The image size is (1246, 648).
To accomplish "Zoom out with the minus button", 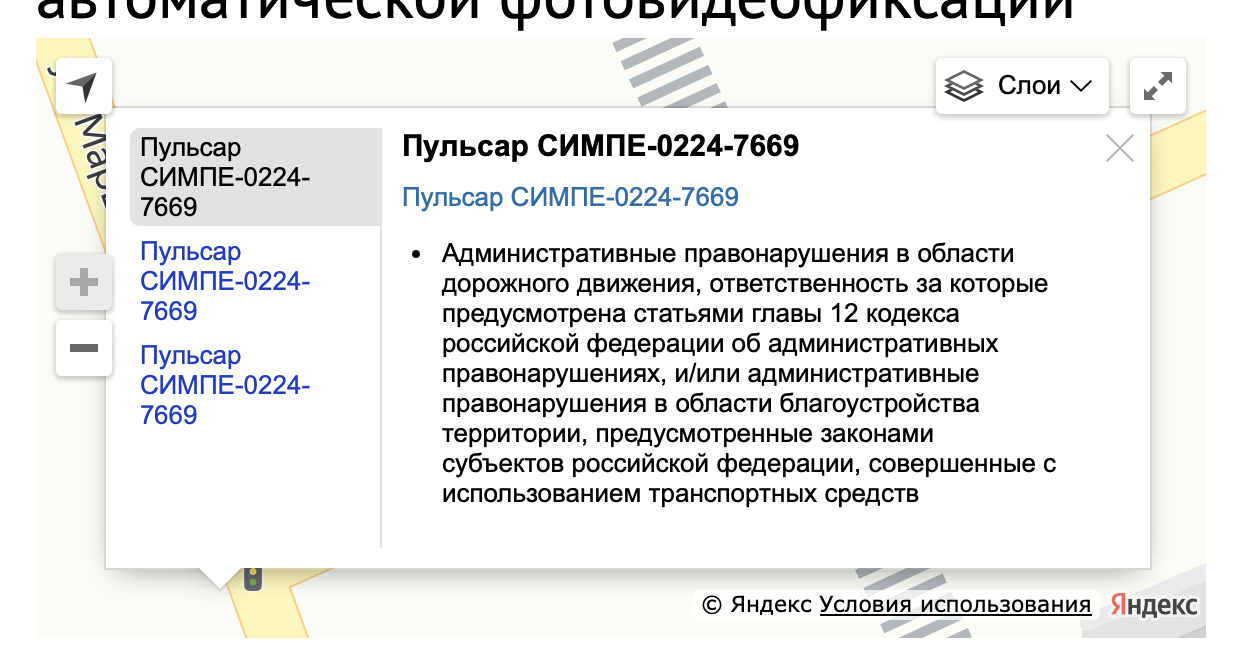I will [x=84, y=348].
